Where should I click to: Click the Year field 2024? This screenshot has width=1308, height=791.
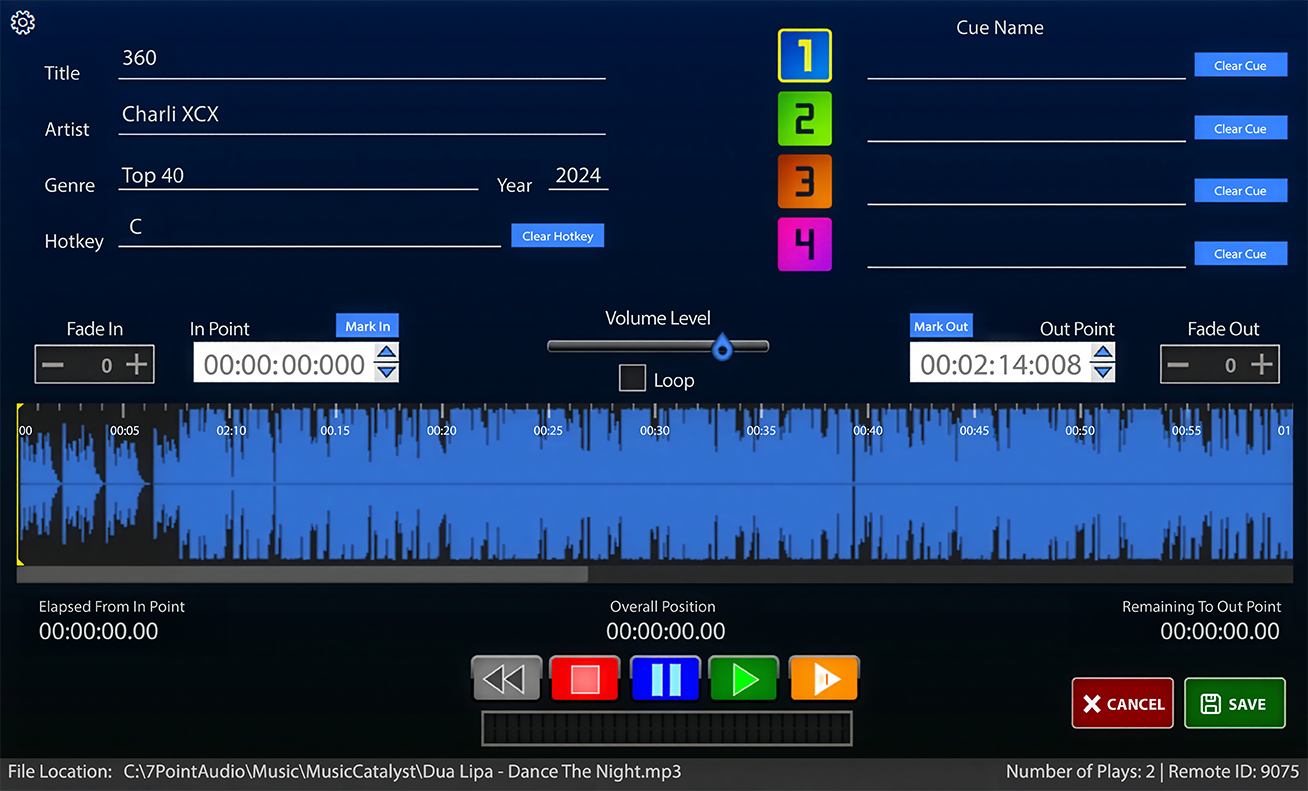tap(578, 175)
